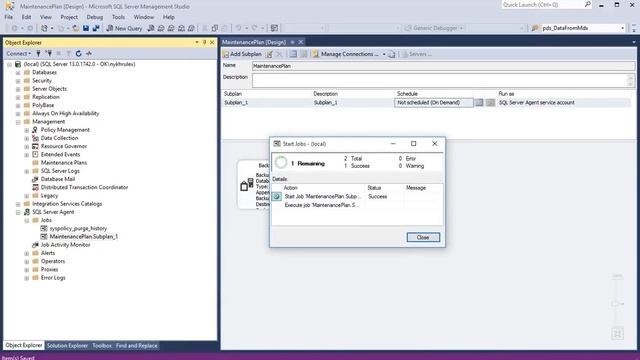Click the remove schedule icon in Subplan_1 row
Viewport: 640px width, 360px height.
(x=490, y=102)
